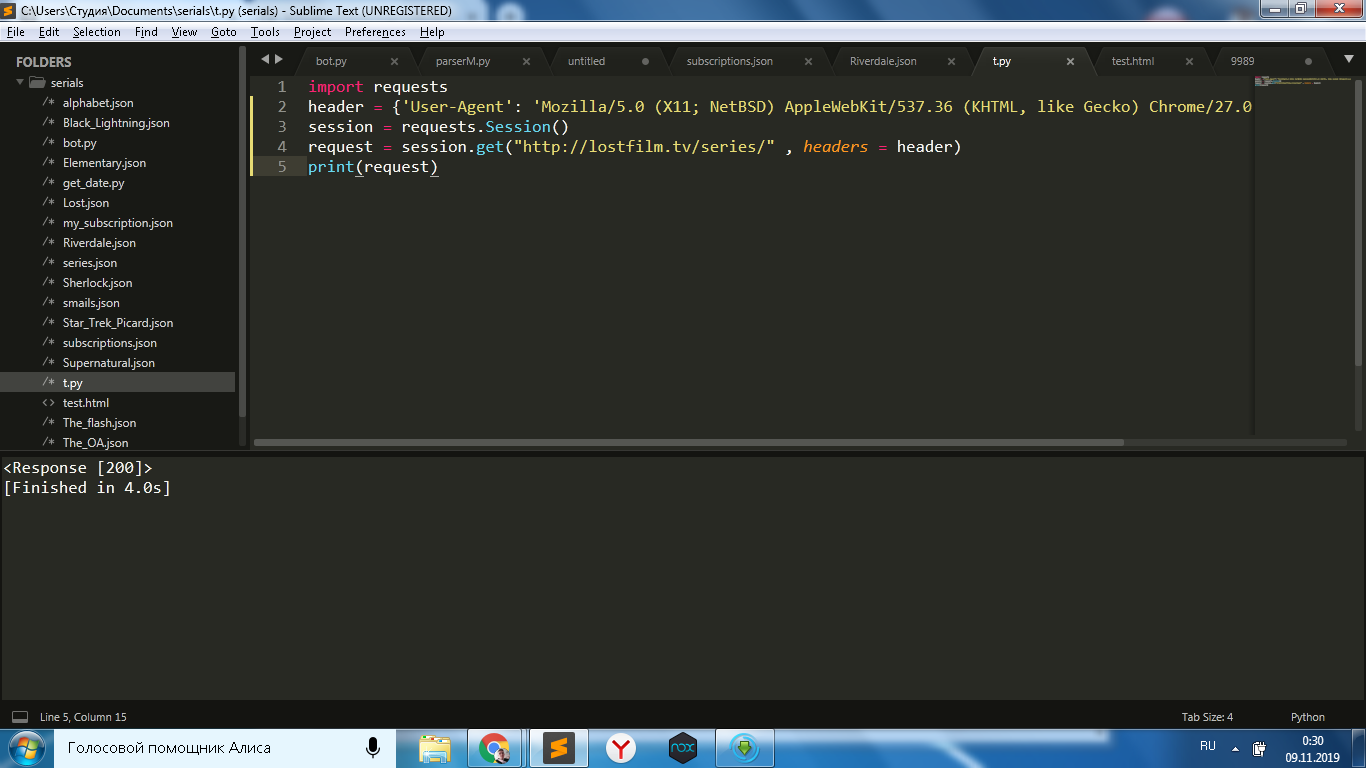Open The_OA.json from sidebar
The width and height of the screenshot is (1366, 768).
pyautogui.click(x=95, y=443)
